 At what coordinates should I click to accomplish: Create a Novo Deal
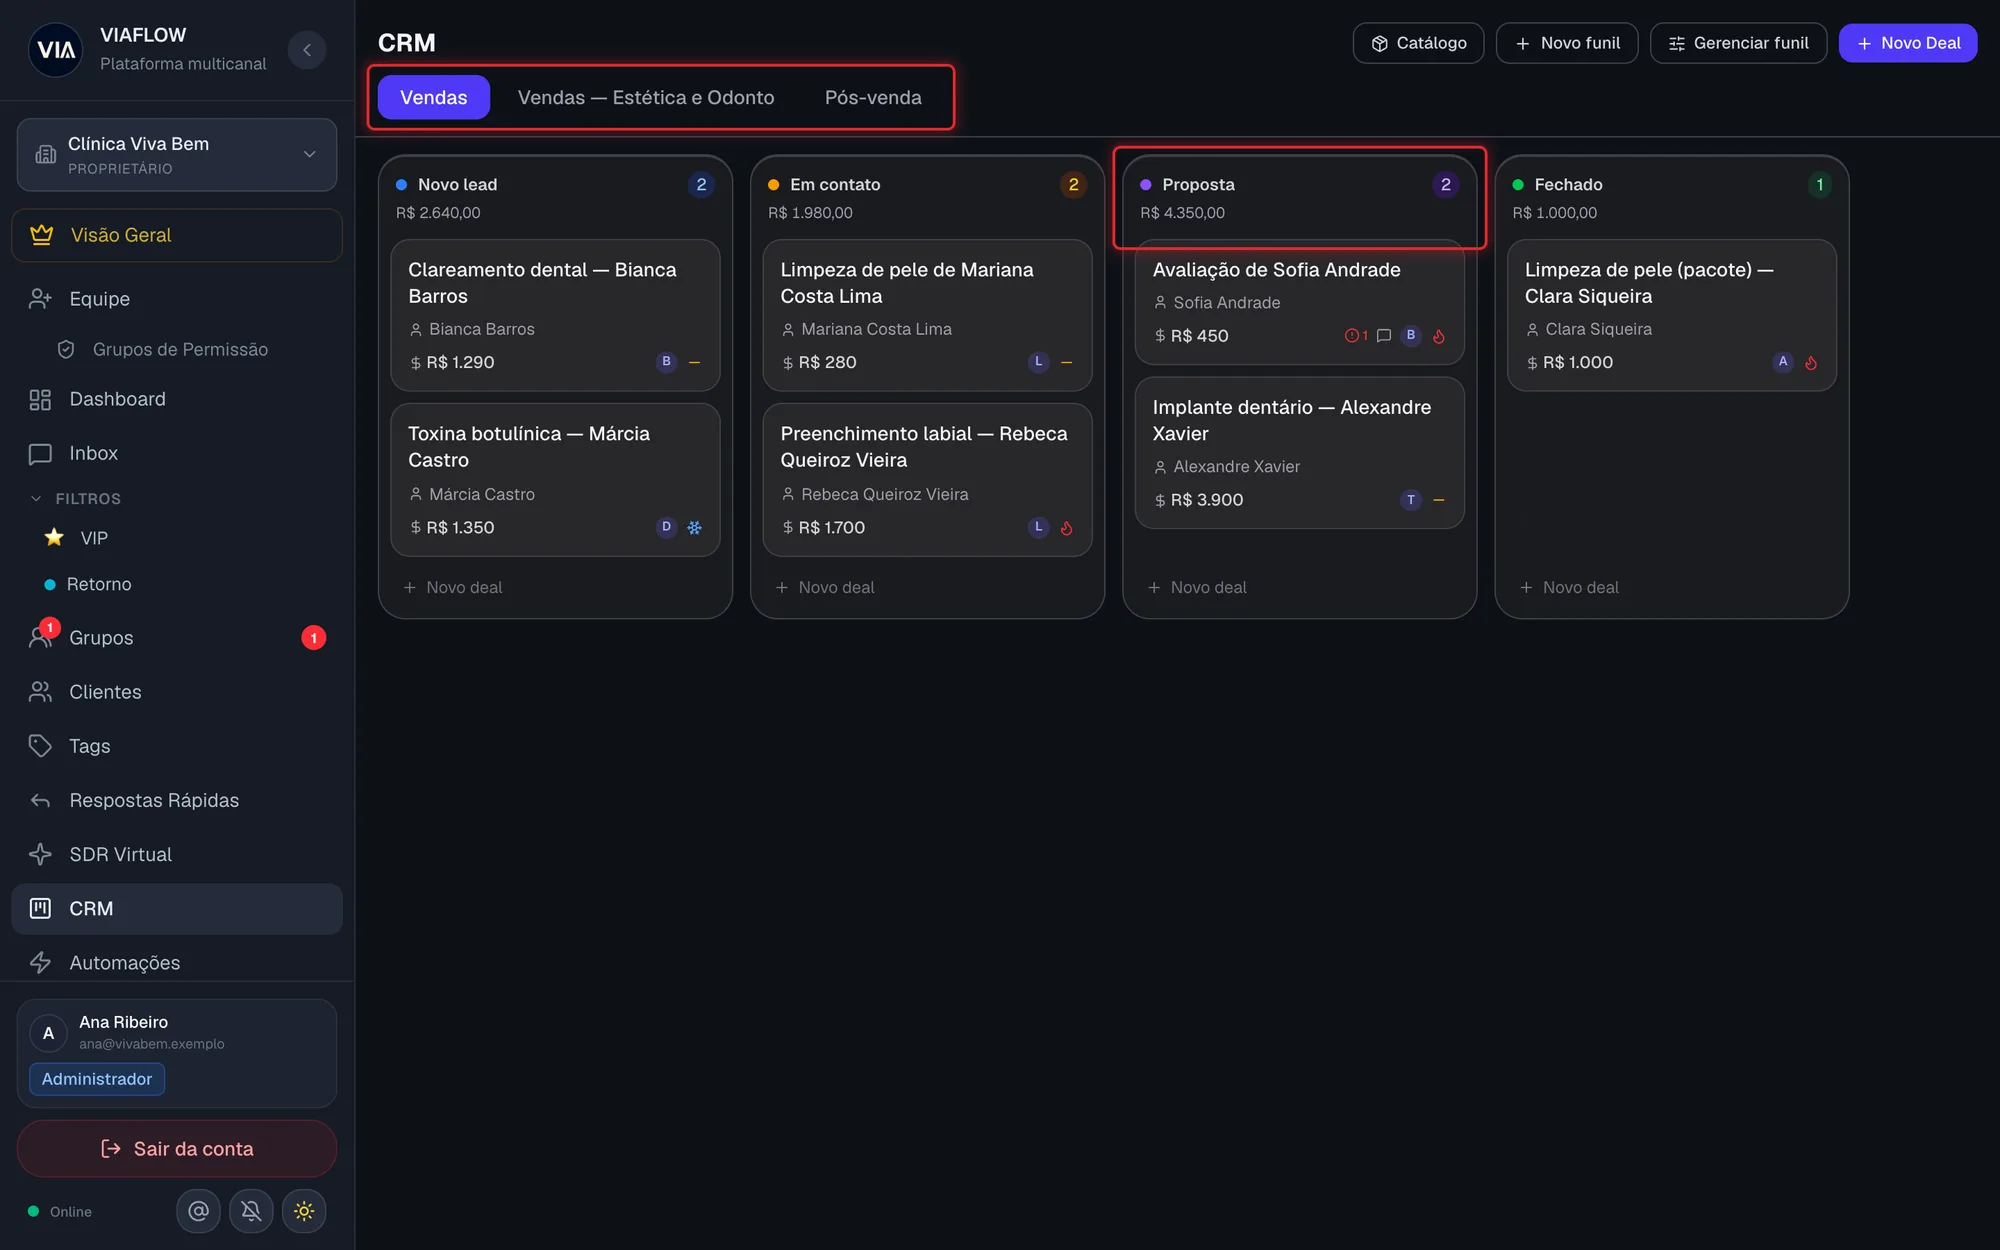click(x=1907, y=43)
